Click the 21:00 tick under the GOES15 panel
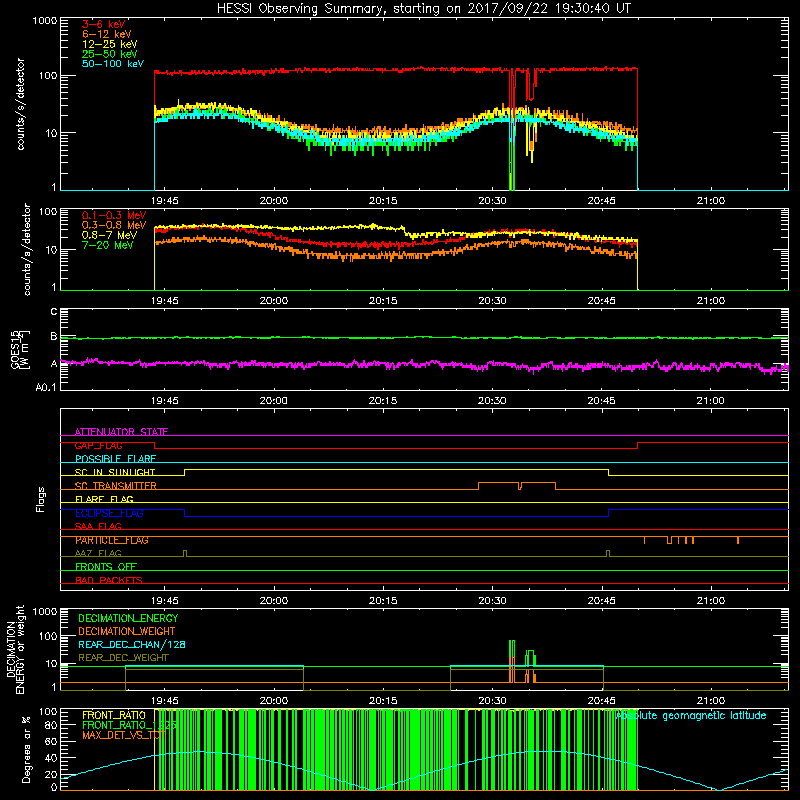Screen dimensions: 800x800 coord(710,401)
